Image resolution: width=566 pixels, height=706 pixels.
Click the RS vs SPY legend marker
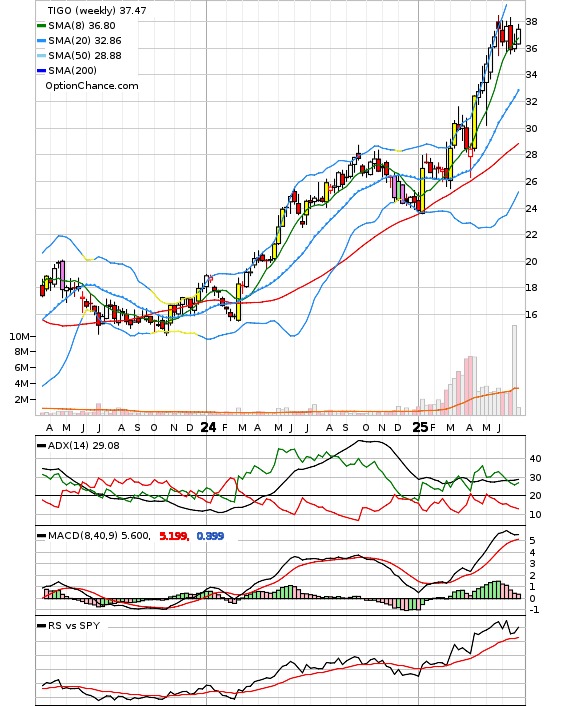coord(41,626)
